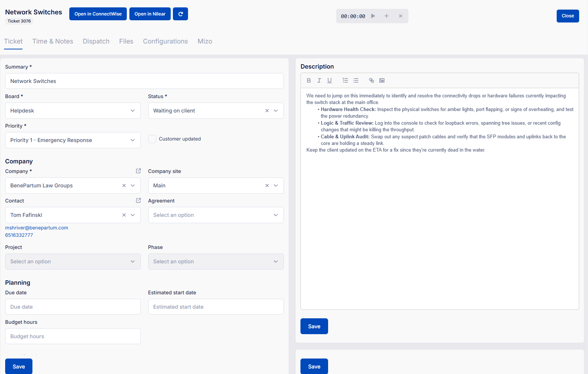Screen dimensions: 588x374
Task: Open the Priority dropdown
Action: tap(73, 140)
